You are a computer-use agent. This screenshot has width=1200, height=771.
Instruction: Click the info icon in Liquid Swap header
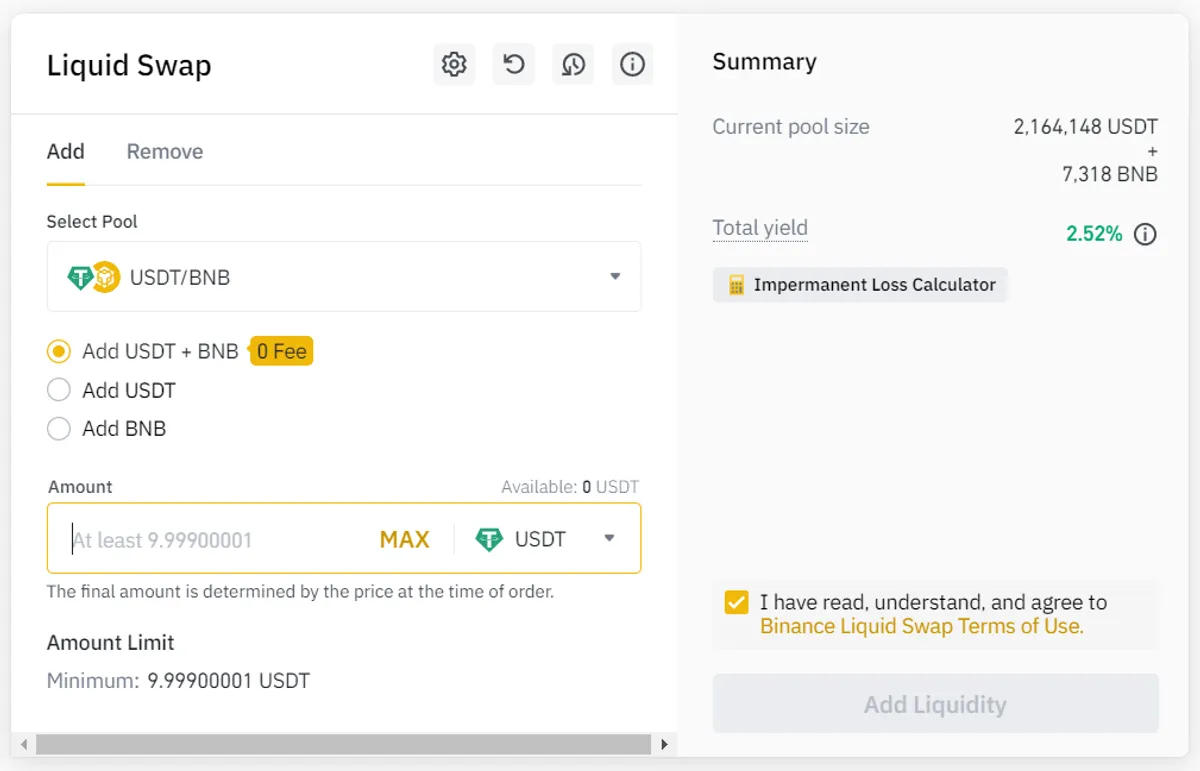pos(632,65)
